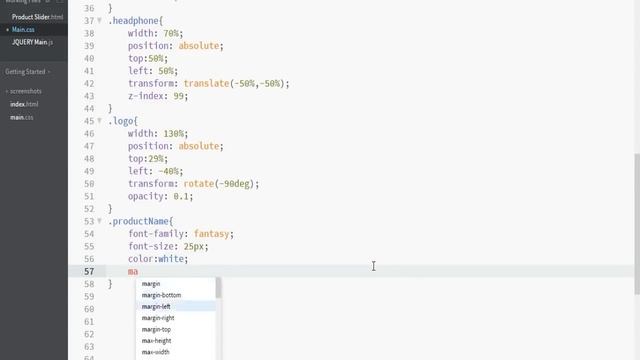The height and width of the screenshot is (360, 640).
Task: Expand the screenshots folder
Action: click(x=25, y=91)
